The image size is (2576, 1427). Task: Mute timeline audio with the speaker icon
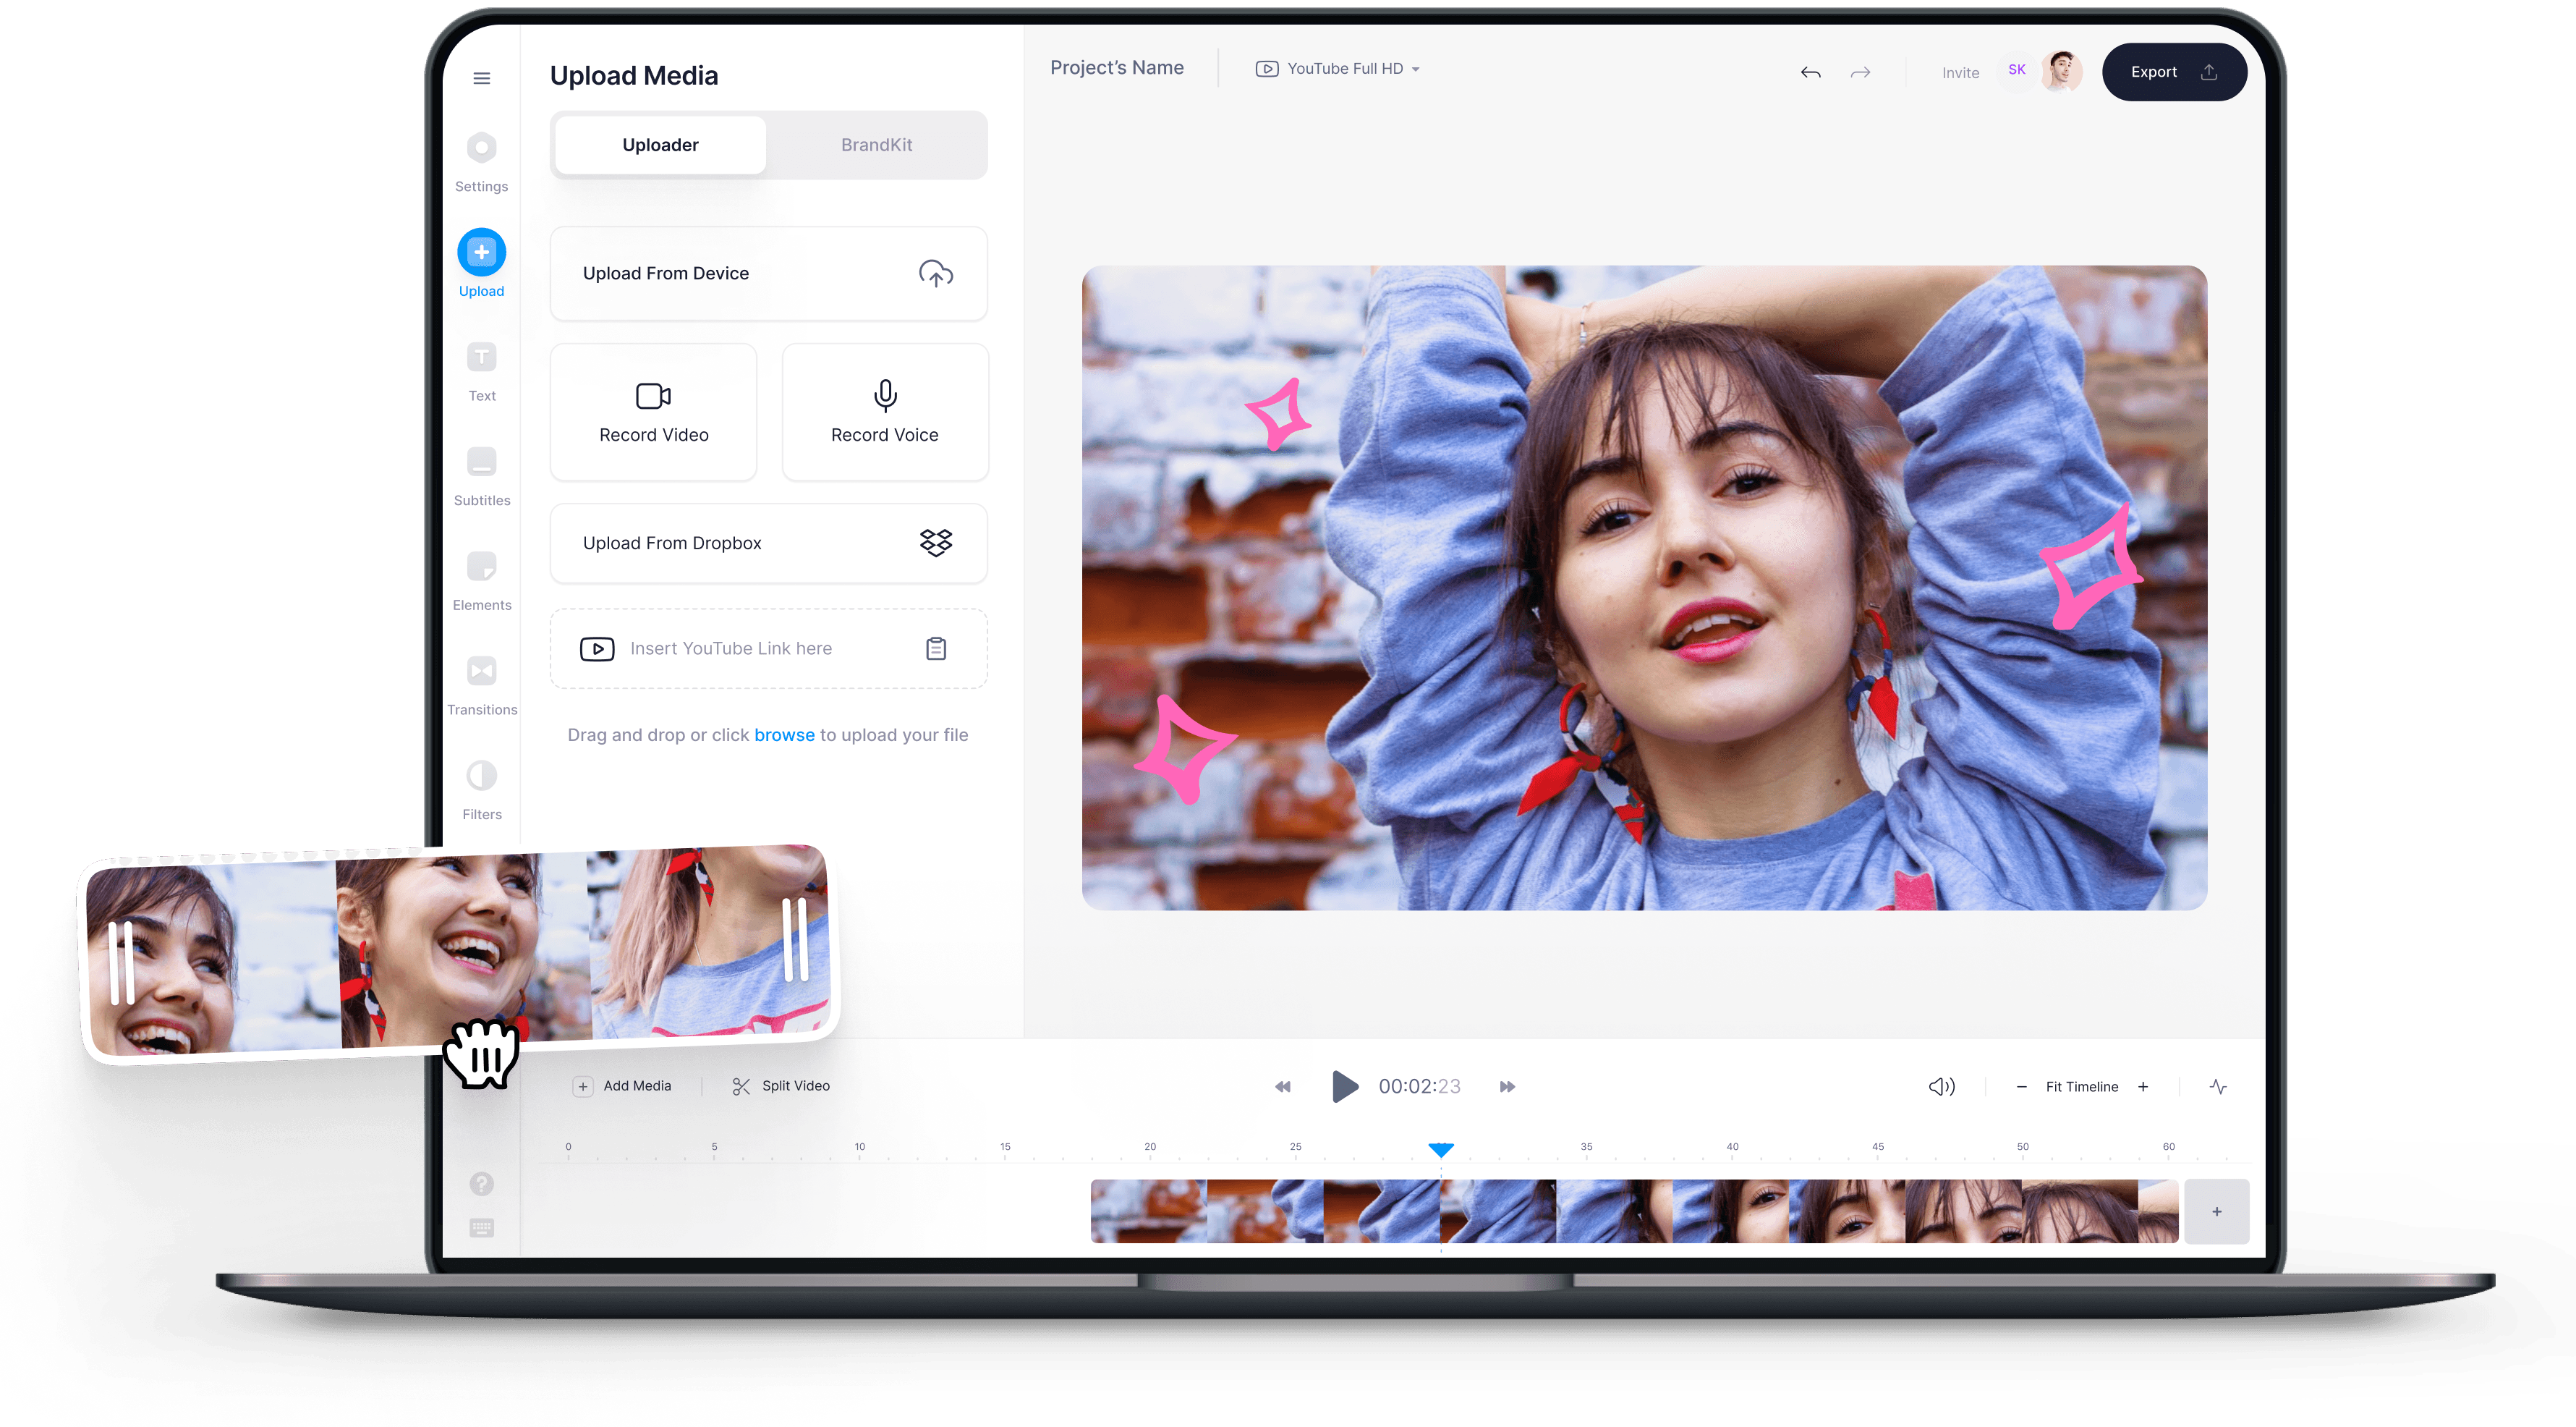[1941, 1086]
